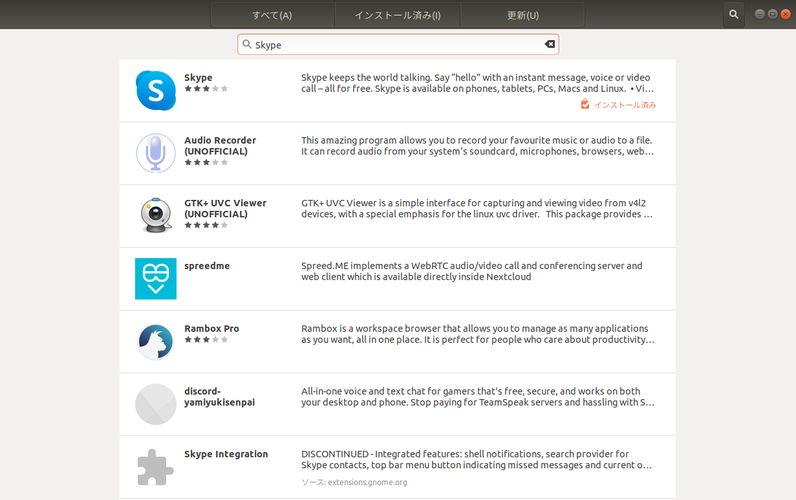Close the software window

click(785, 14)
